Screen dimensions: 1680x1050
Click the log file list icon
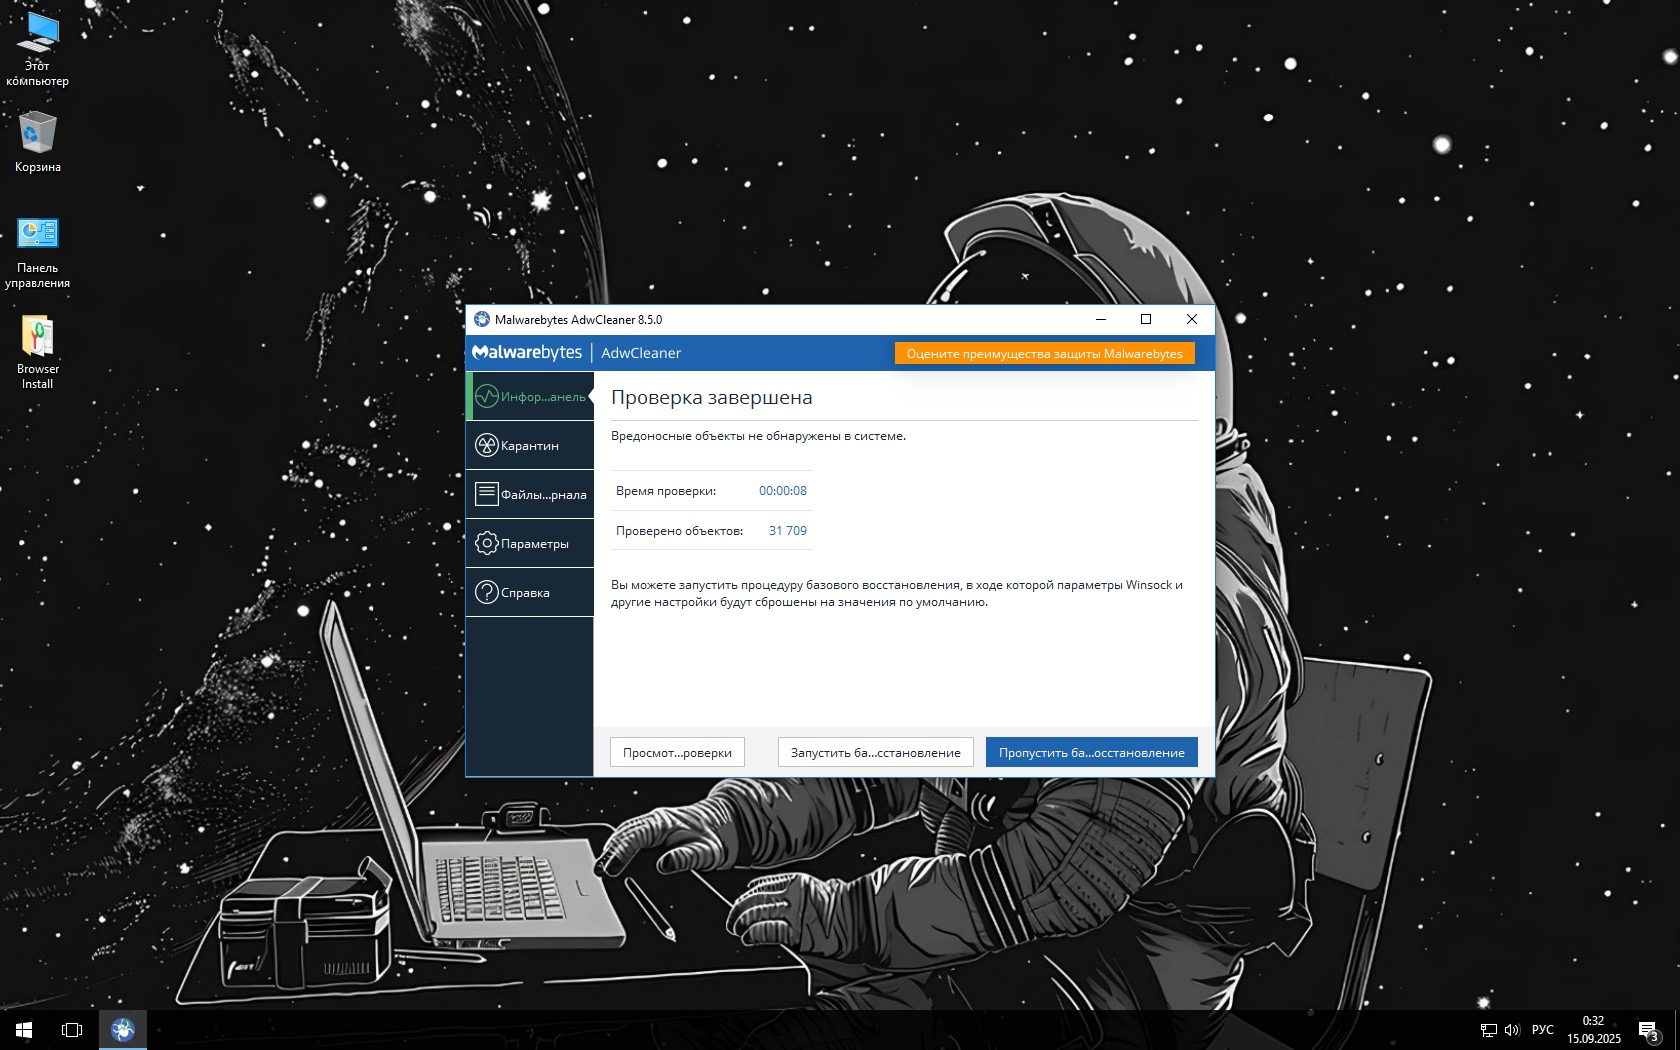(x=487, y=494)
